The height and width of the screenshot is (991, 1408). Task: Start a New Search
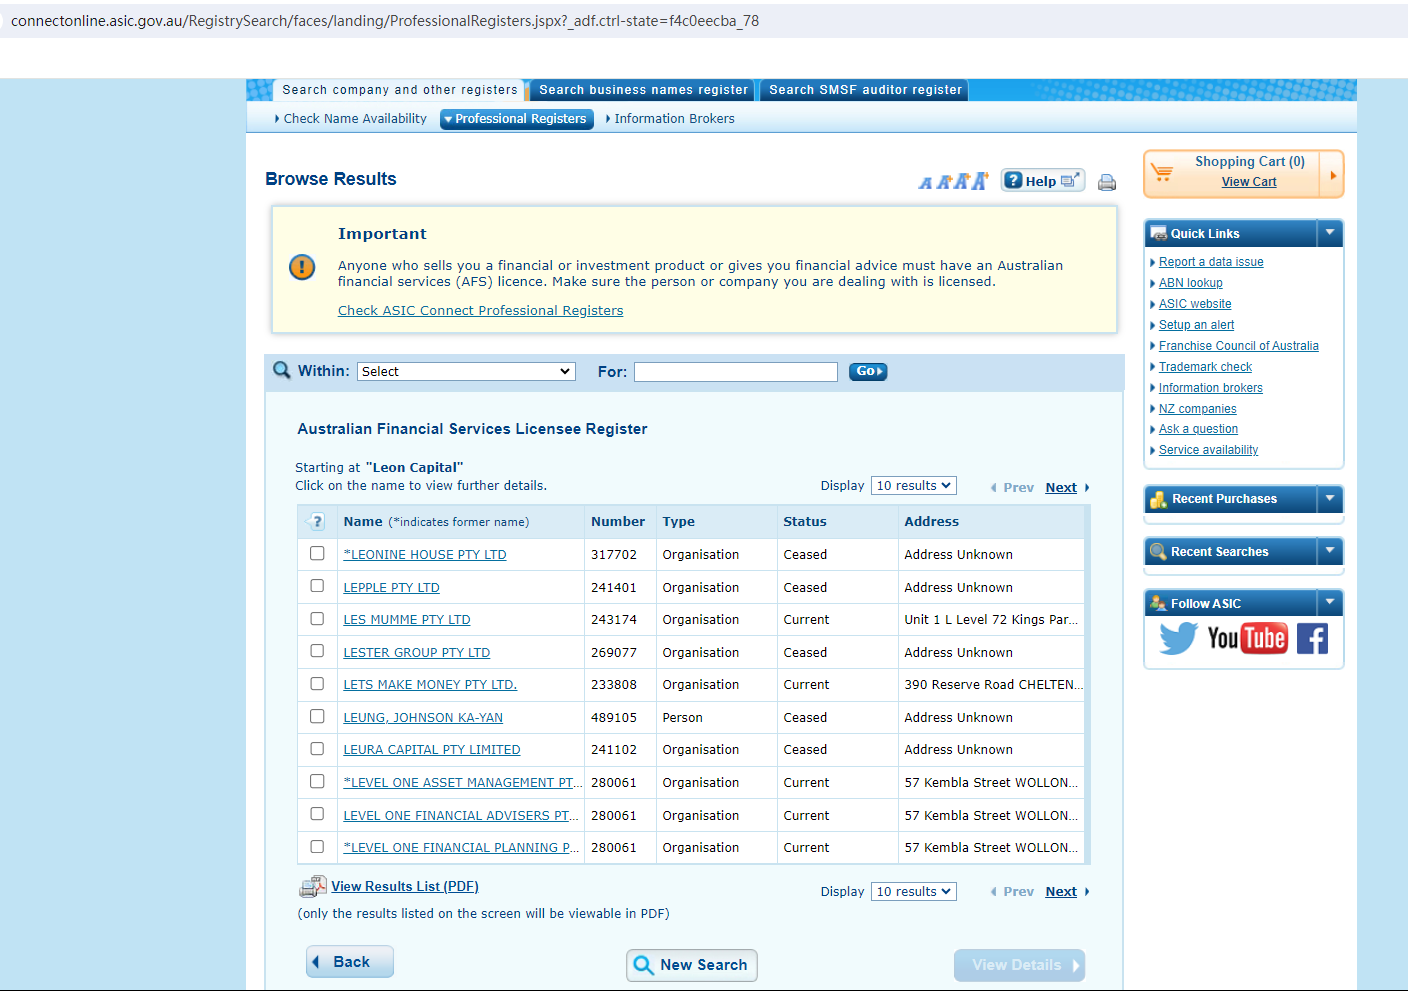pyautogui.click(x=692, y=965)
